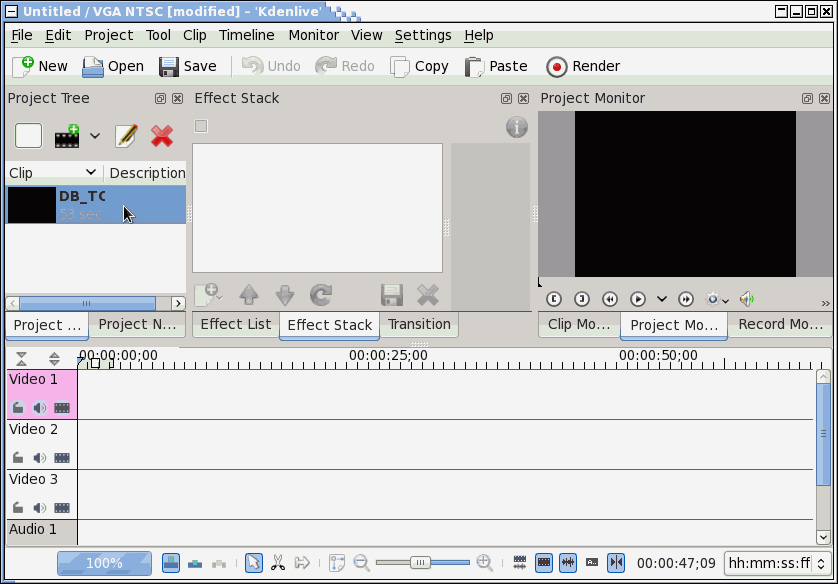838x584 pixels.
Task: Move effect up with the up arrow
Action: tap(249, 295)
